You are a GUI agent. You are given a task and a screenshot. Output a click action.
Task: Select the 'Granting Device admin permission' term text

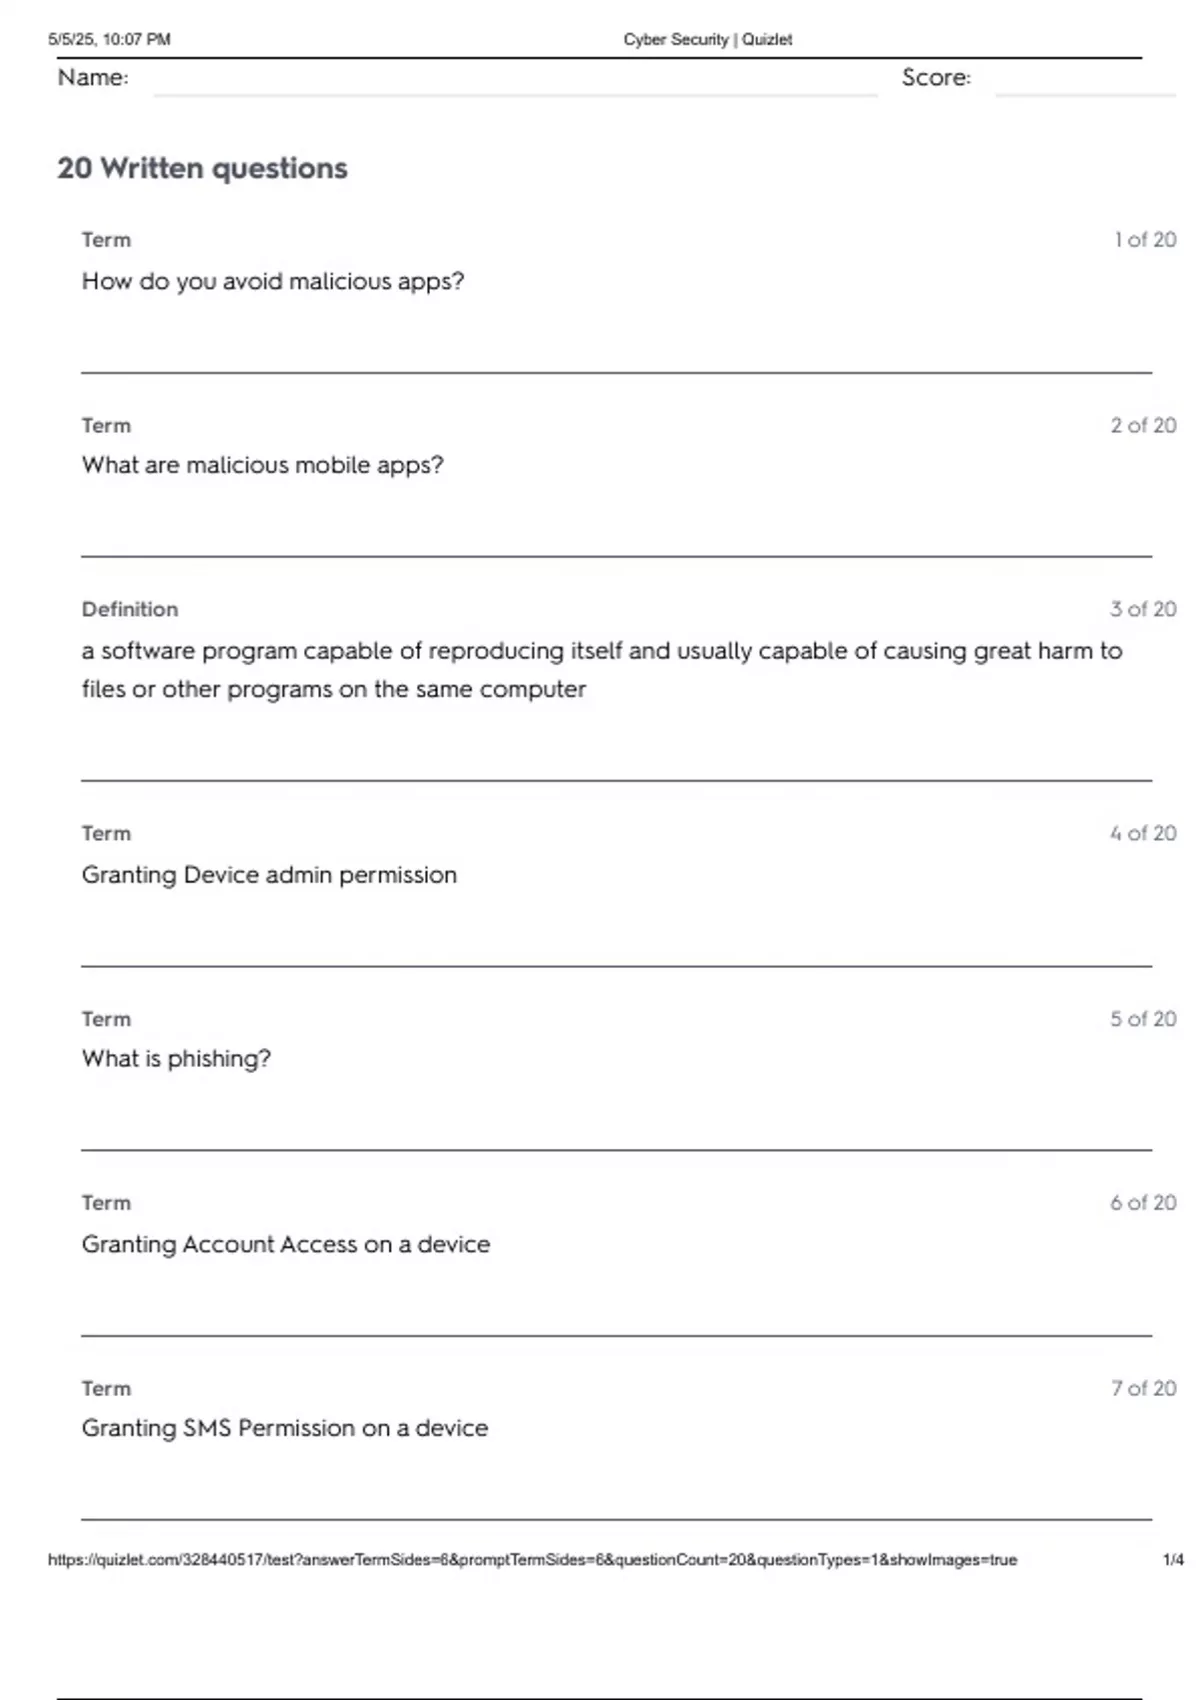[x=269, y=875]
